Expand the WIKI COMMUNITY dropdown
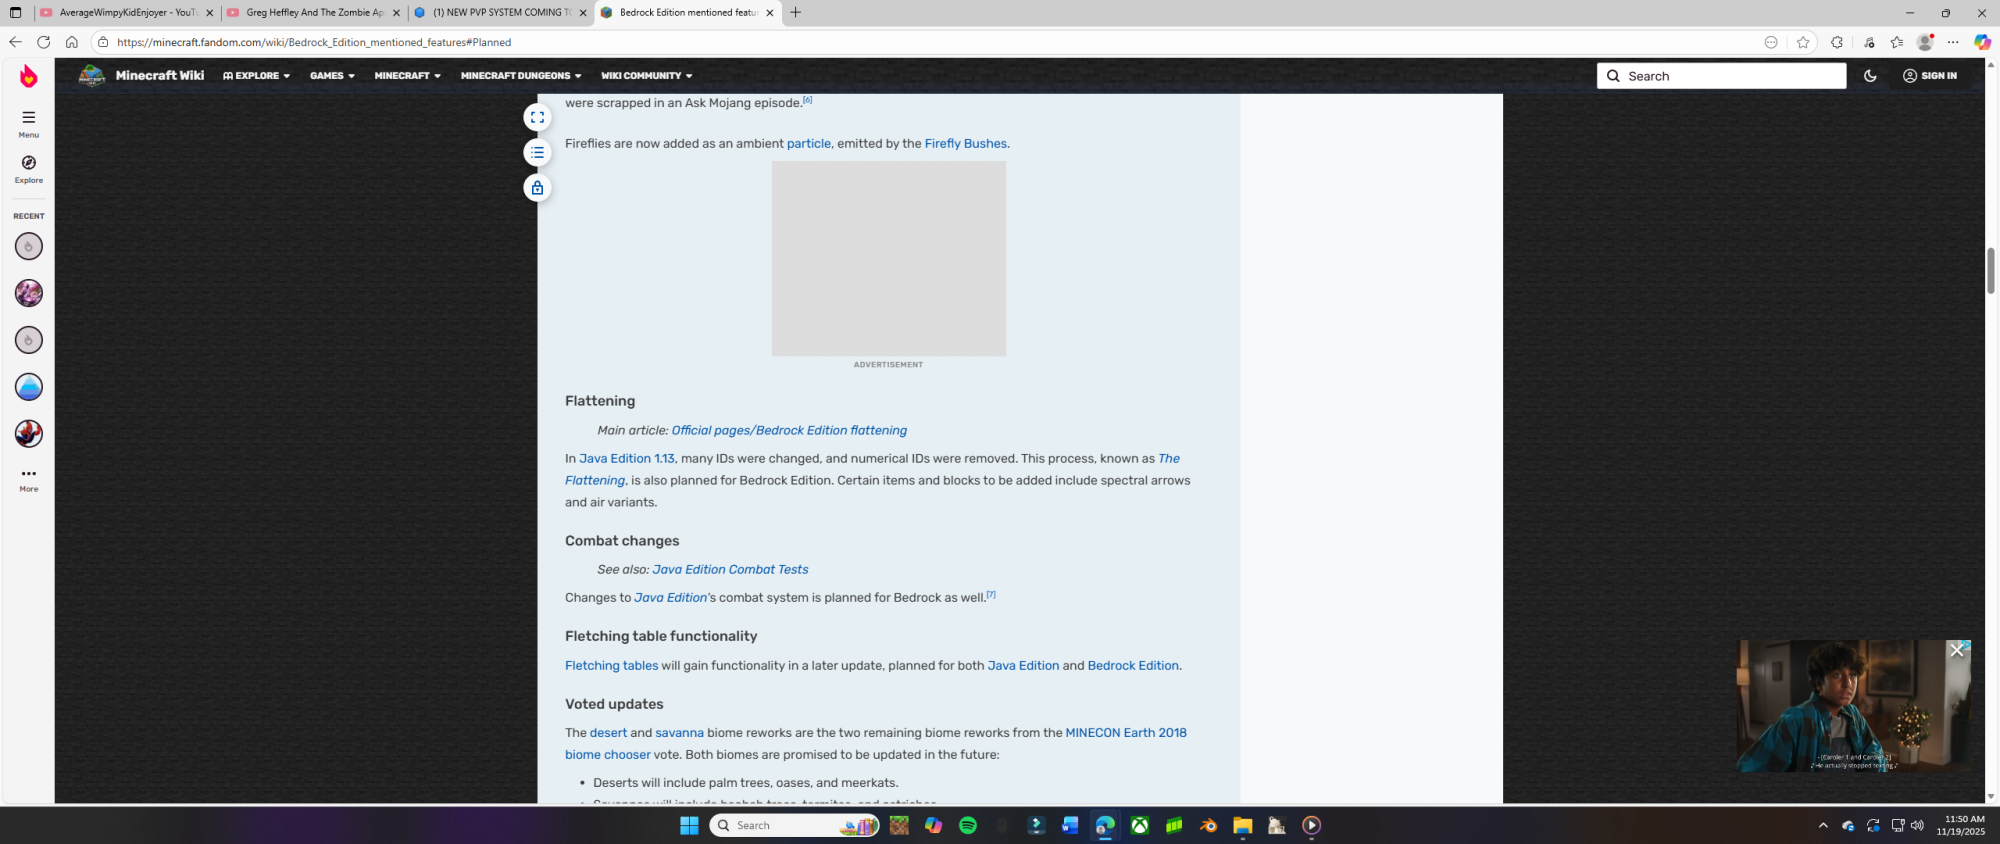The height and width of the screenshot is (844, 2000). [646, 76]
